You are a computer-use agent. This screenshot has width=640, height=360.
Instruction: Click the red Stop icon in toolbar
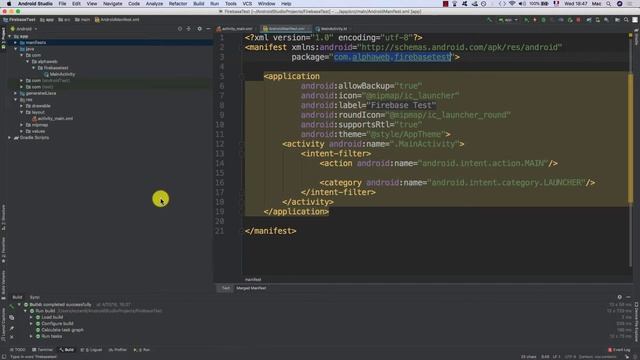(578, 20)
